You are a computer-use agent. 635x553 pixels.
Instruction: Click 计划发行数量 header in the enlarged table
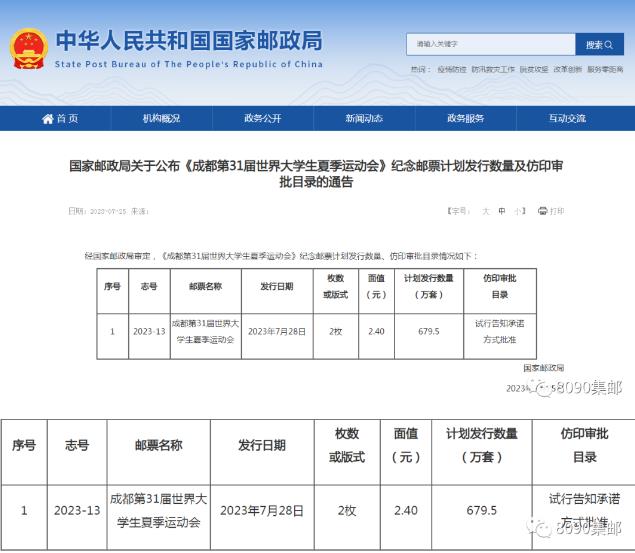pos(482,445)
